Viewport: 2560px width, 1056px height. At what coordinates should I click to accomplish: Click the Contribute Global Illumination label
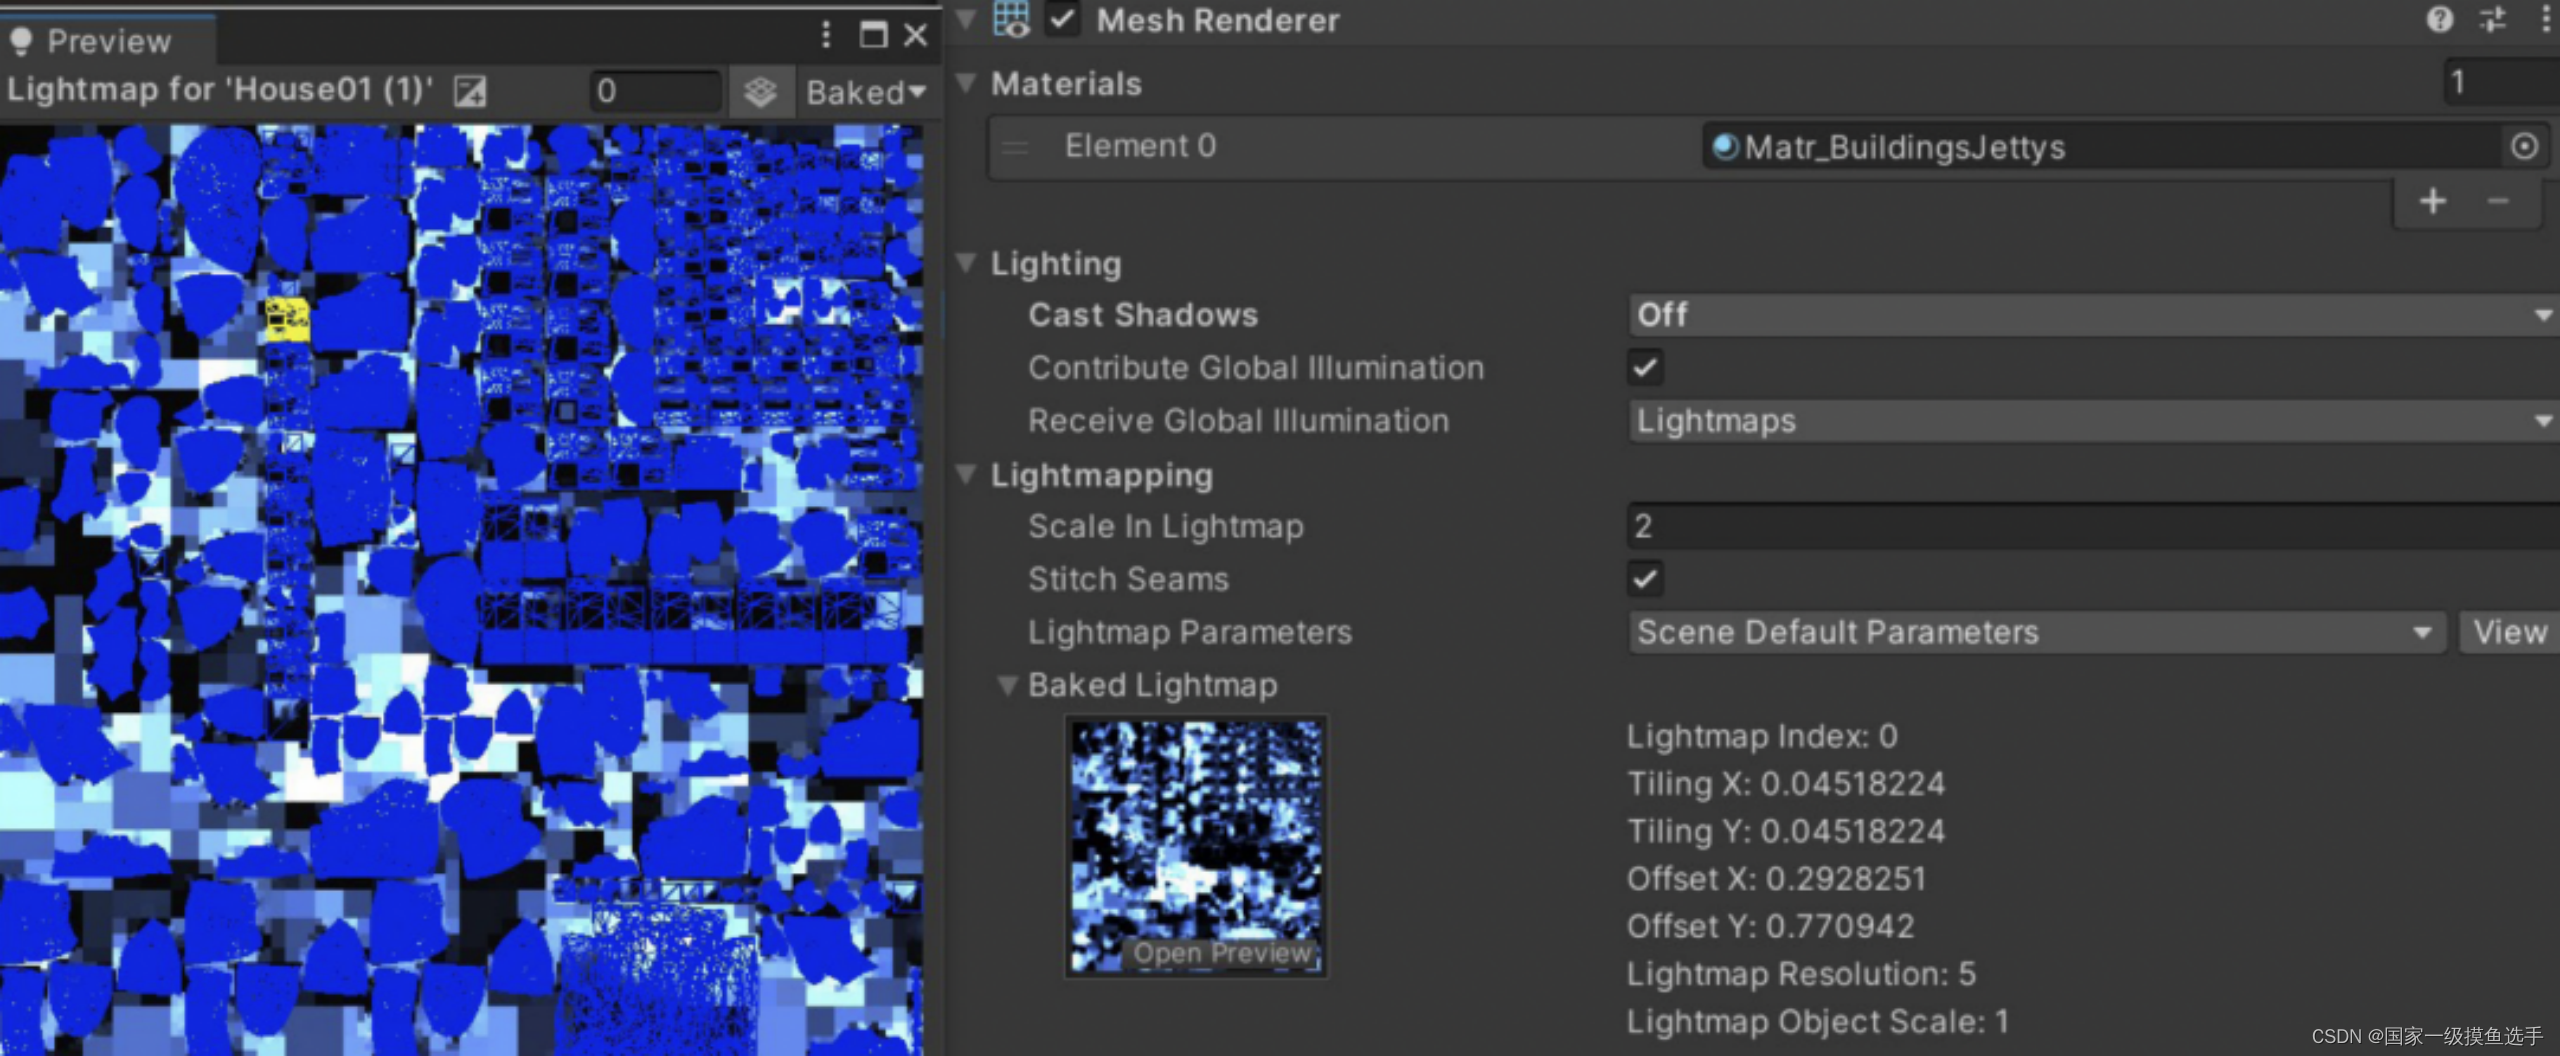(x=1256, y=368)
